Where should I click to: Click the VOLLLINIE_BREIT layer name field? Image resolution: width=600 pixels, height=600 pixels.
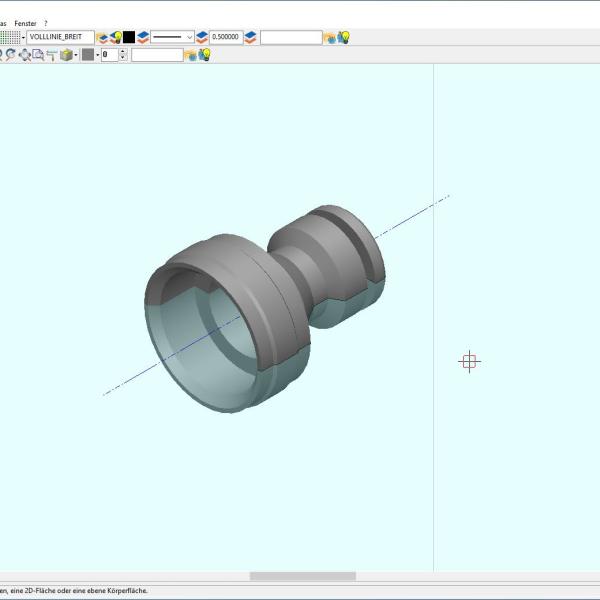pyautogui.click(x=60, y=37)
